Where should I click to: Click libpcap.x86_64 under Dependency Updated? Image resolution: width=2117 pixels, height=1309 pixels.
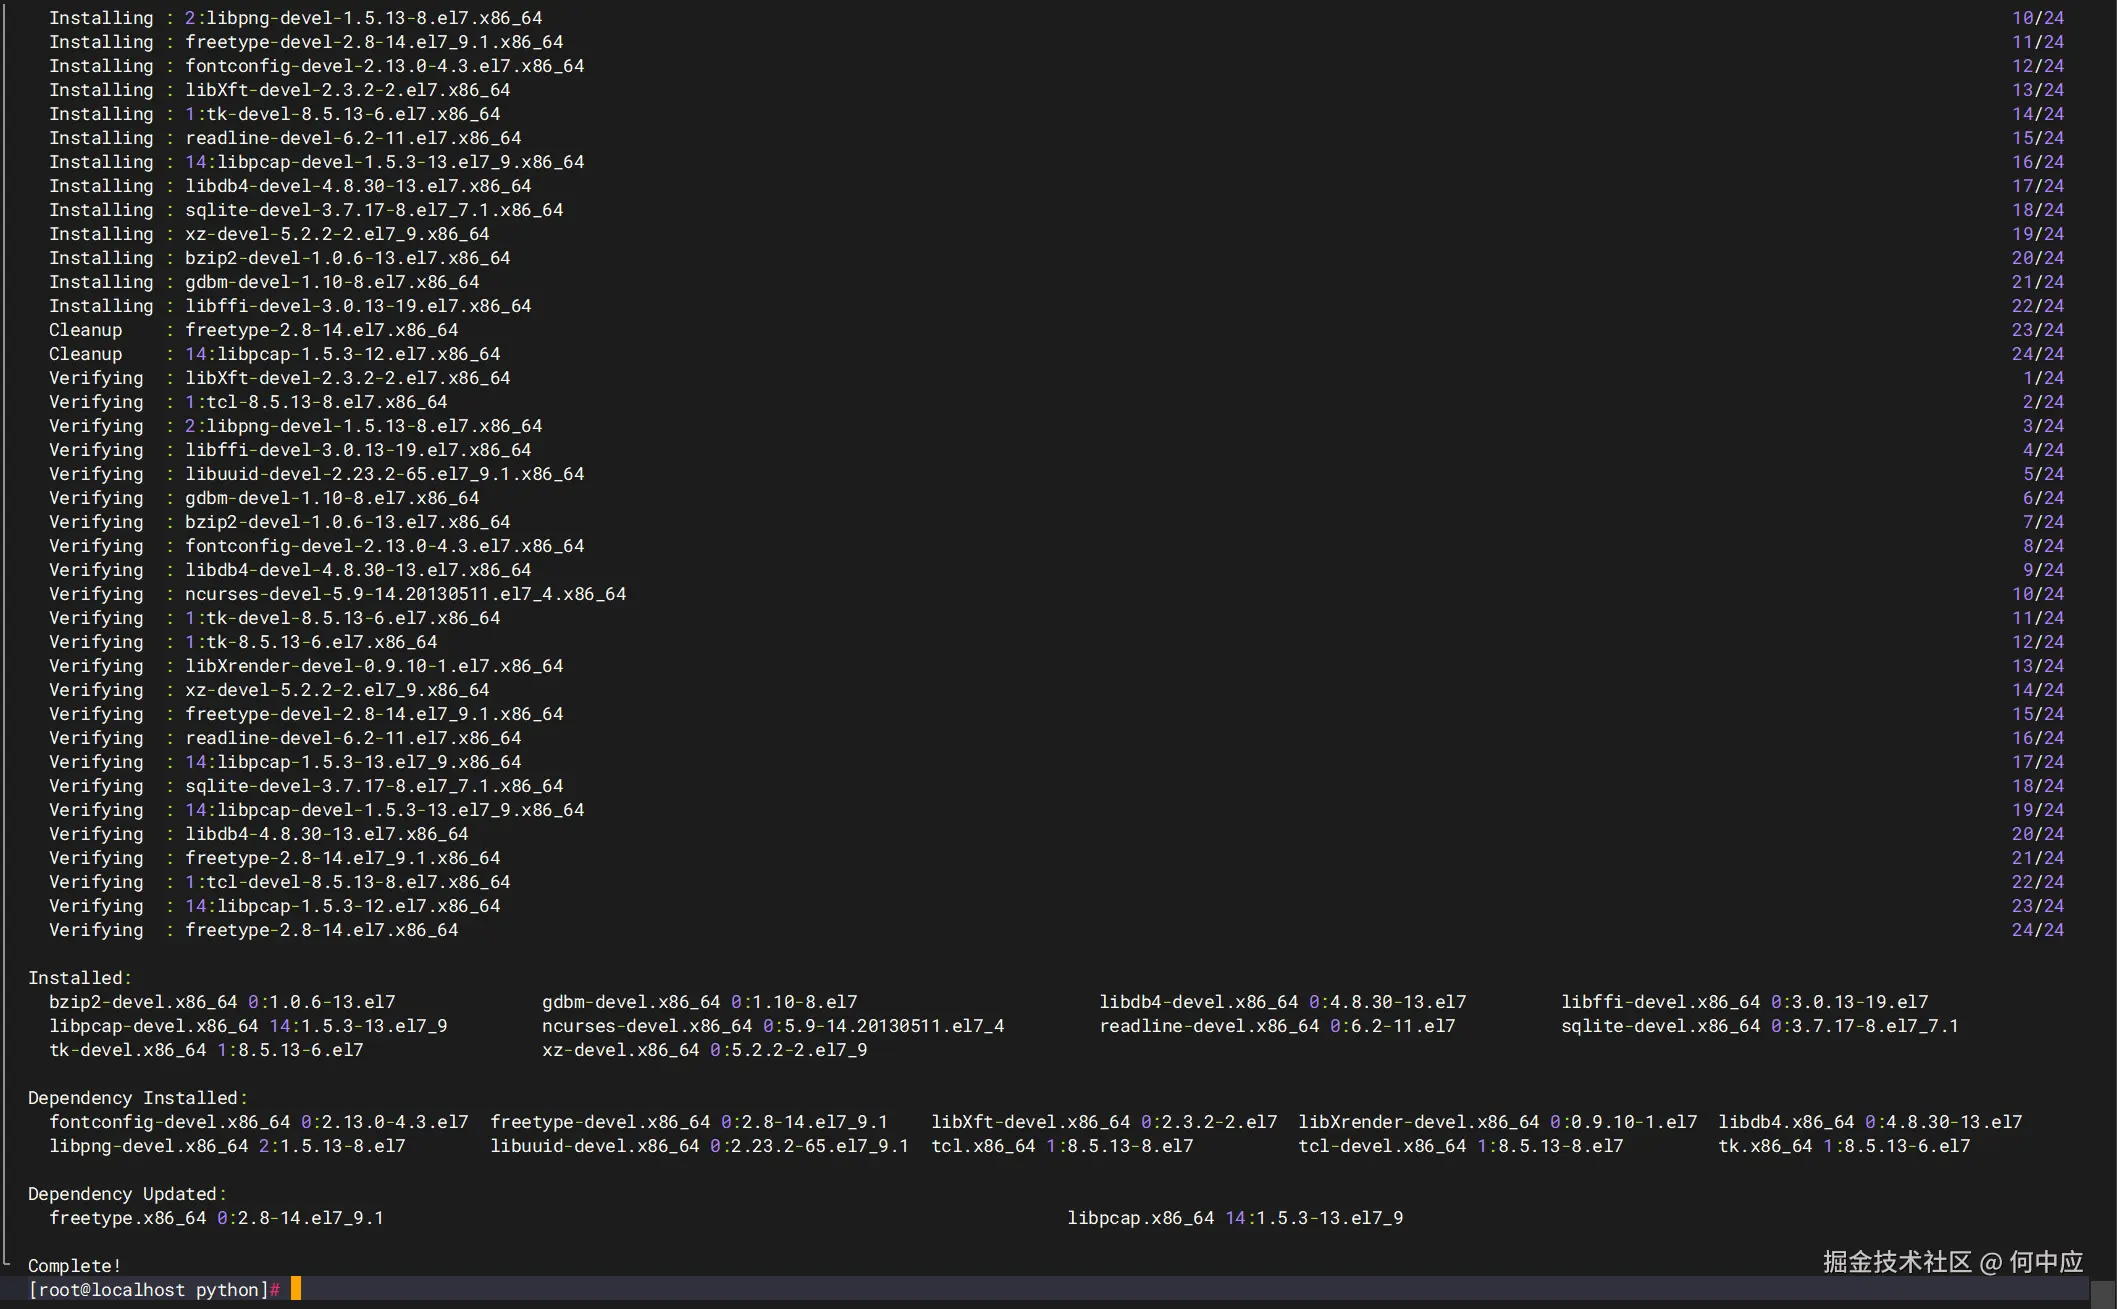(x=1140, y=1217)
